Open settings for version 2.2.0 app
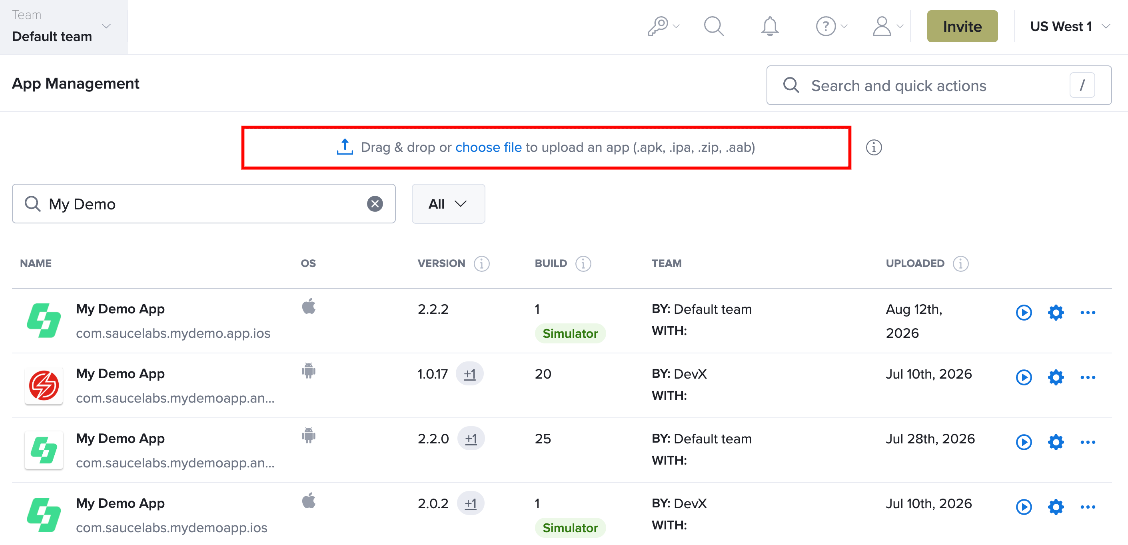 click(1055, 442)
